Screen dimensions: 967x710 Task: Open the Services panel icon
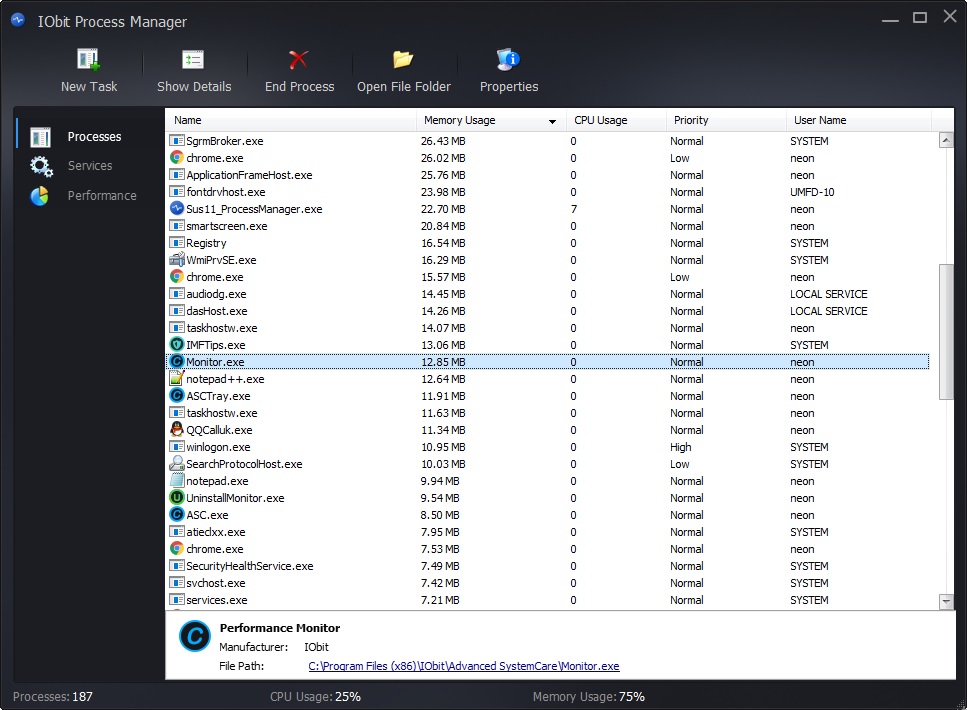(40, 166)
